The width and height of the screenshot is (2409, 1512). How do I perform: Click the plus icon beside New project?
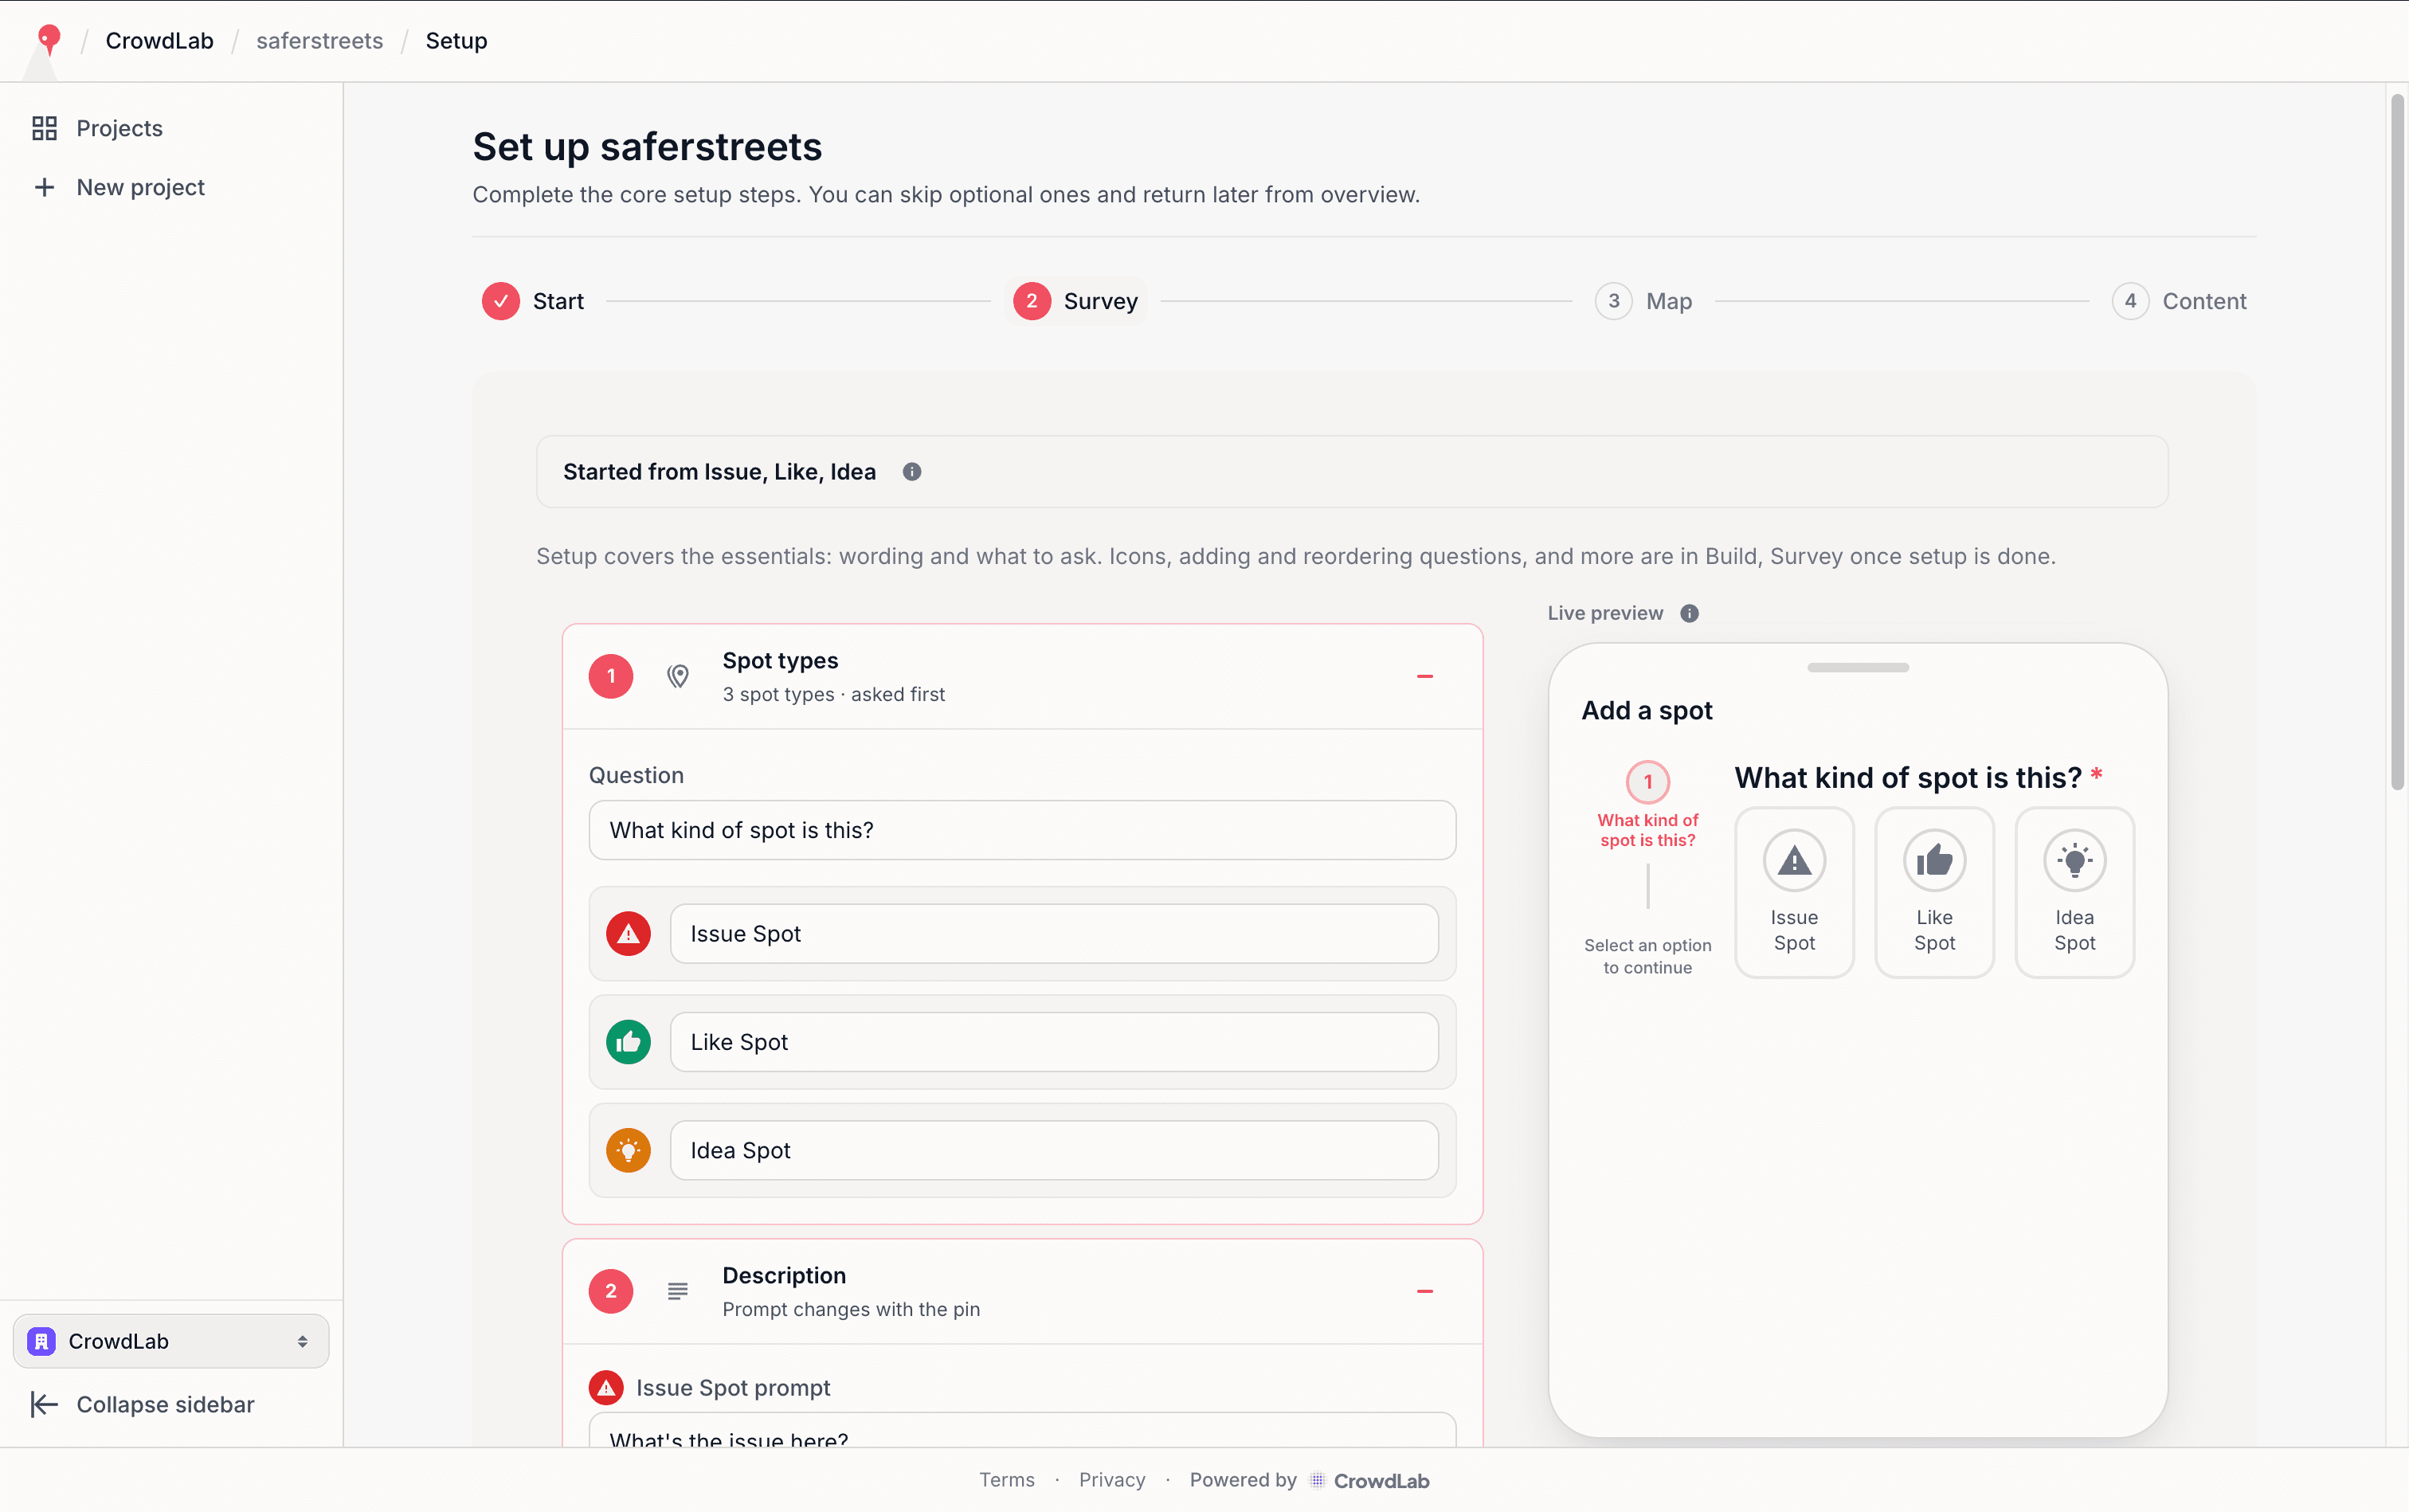coord(44,187)
